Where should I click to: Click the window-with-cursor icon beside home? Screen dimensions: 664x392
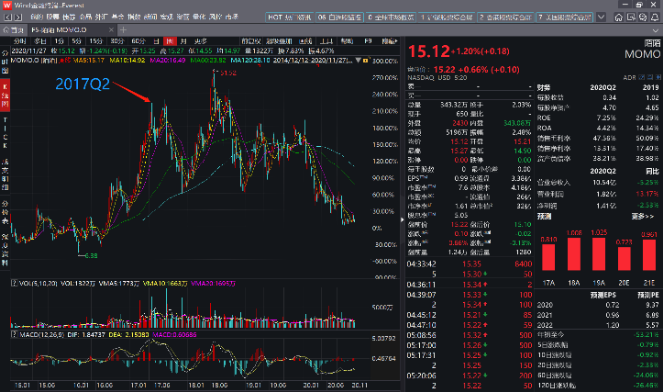(631, 17)
